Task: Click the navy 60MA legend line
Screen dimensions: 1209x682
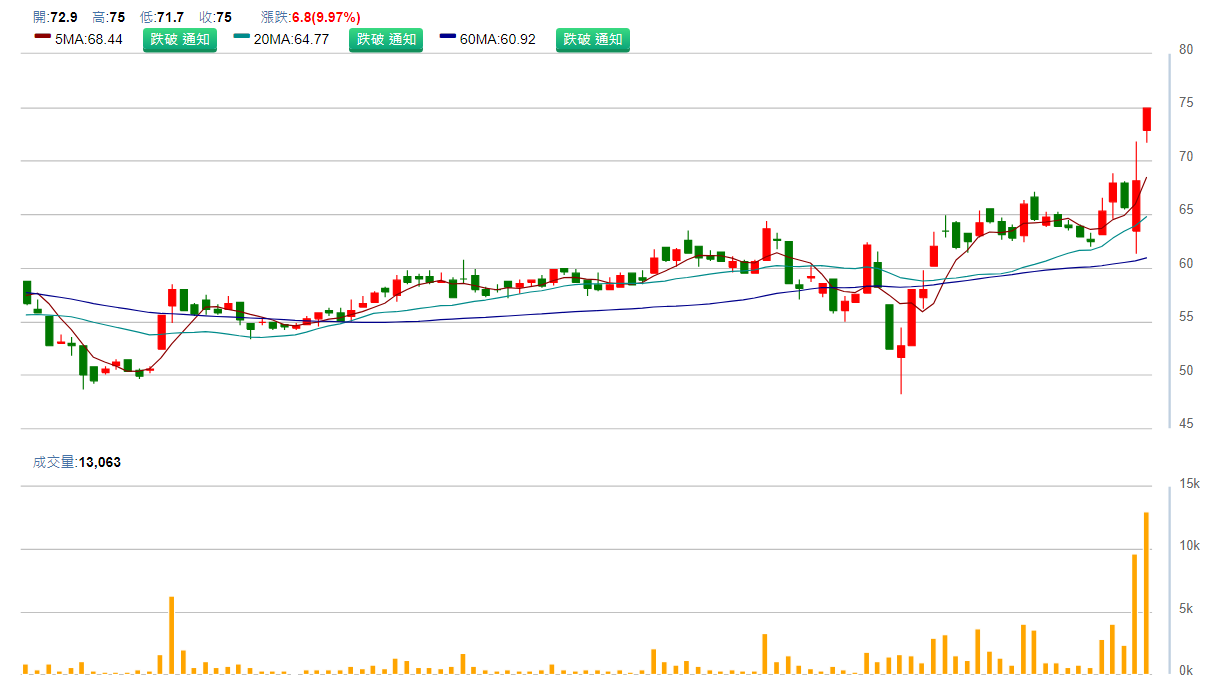Action: click(449, 37)
